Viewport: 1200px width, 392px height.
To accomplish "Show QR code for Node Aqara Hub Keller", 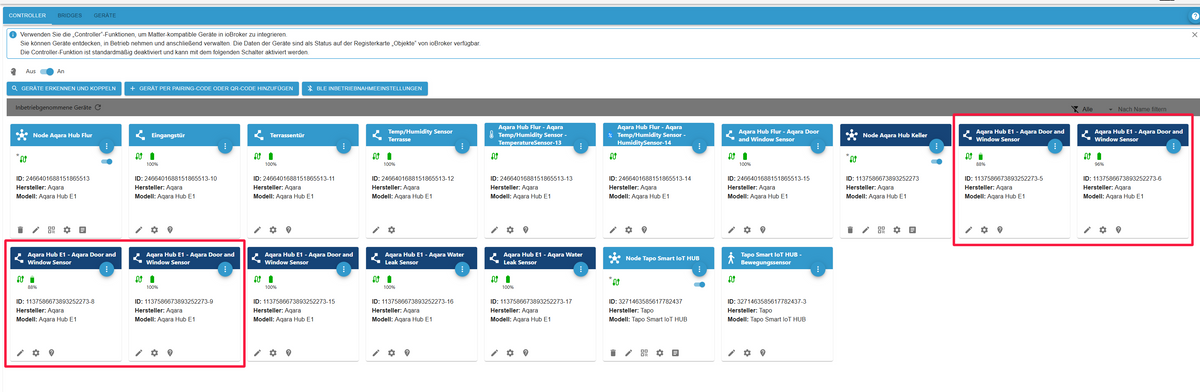I will click(x=881, y=229).
